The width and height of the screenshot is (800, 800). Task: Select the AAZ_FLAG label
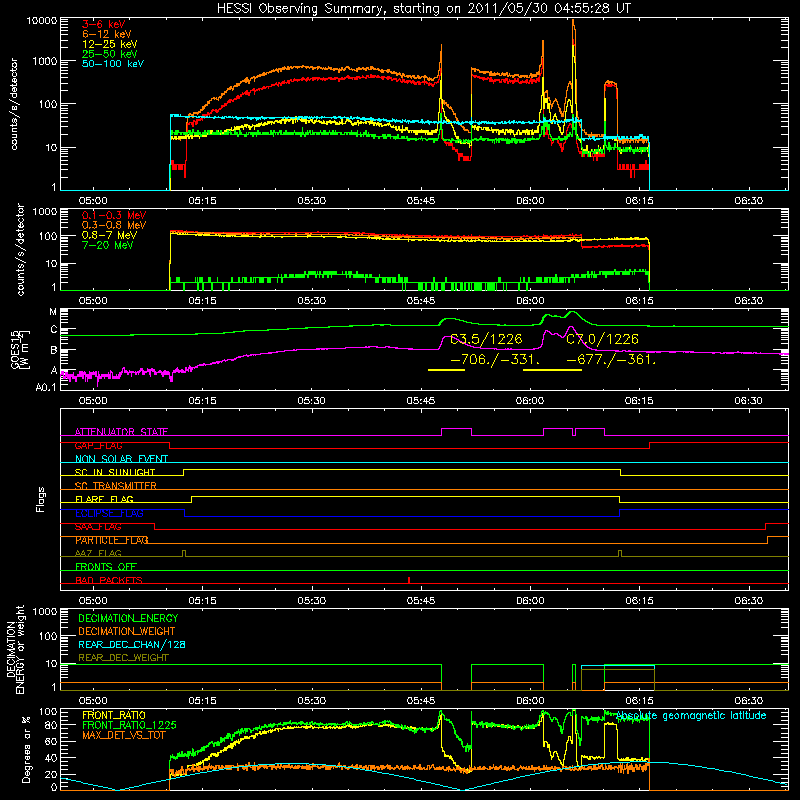pos(98,553)
